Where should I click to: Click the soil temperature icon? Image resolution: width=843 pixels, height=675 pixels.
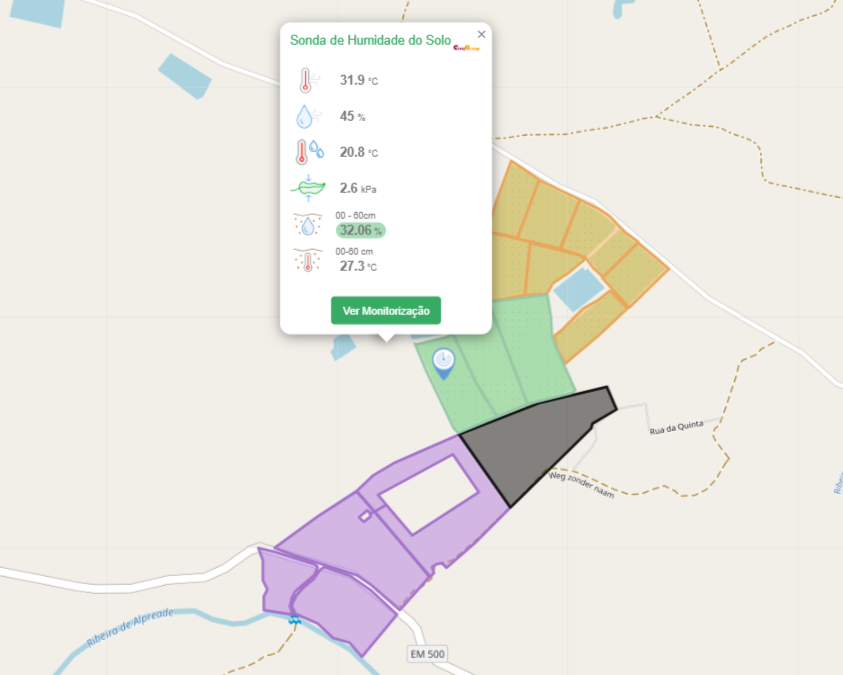click(307, 261)
